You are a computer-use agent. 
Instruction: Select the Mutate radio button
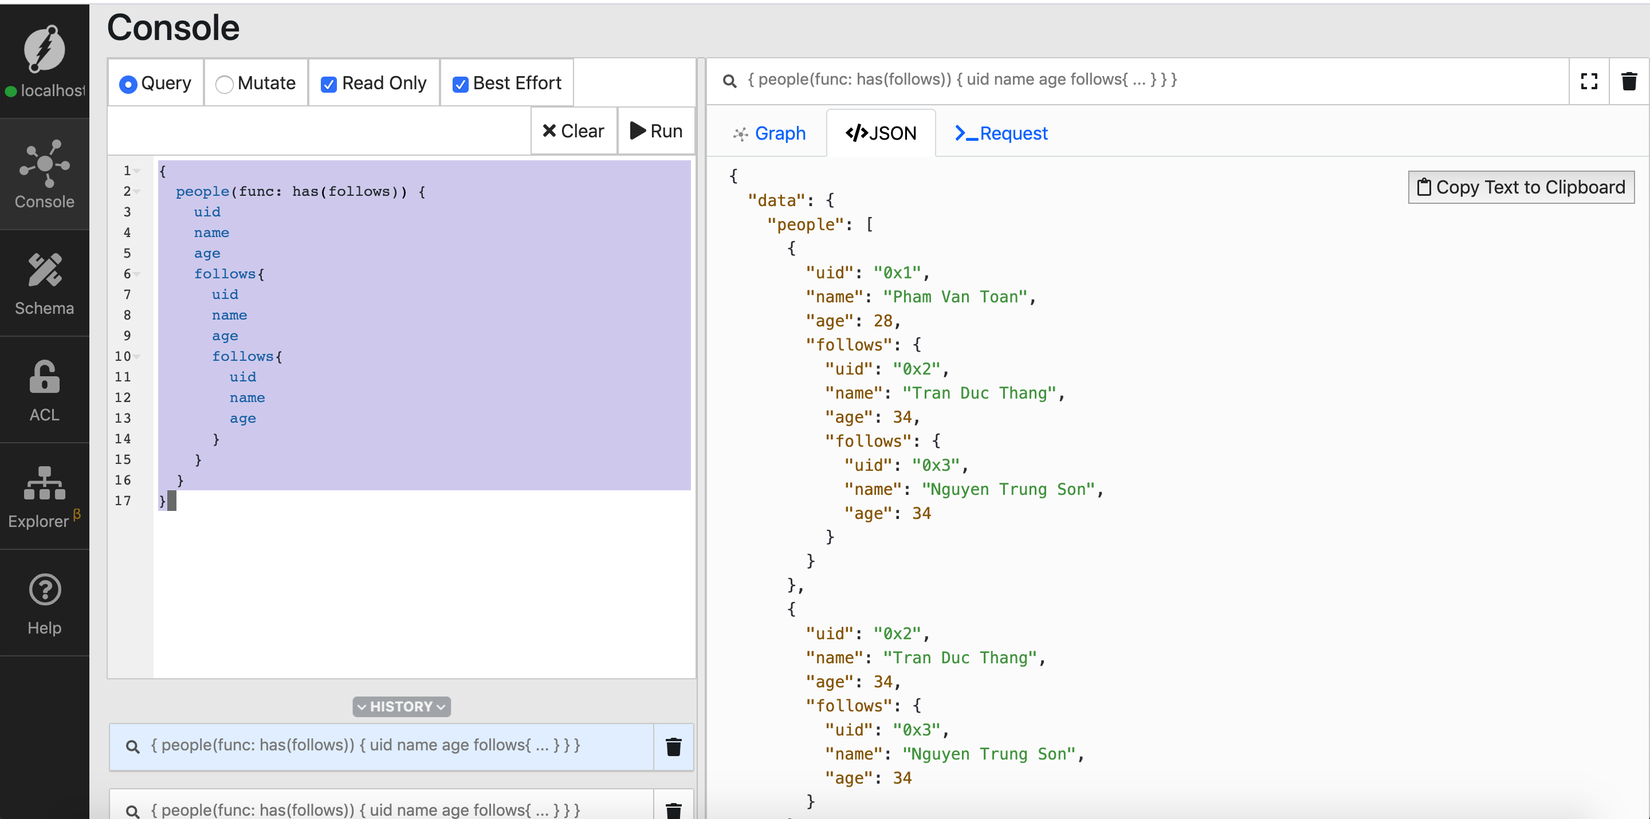click(225, 84)
